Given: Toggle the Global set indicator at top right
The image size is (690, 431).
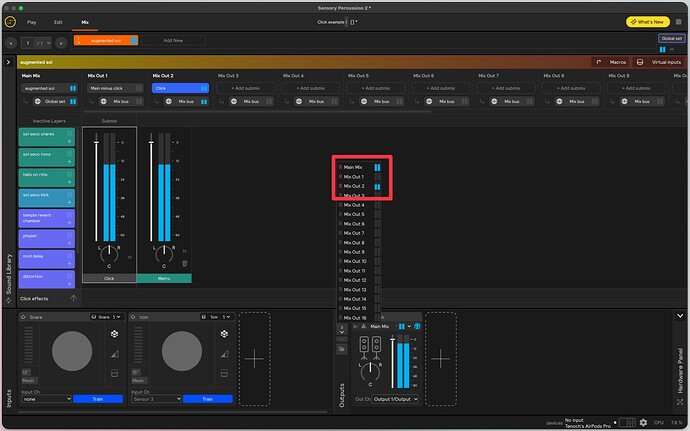Looking at the screenshot, I should [x=662, y=49].
